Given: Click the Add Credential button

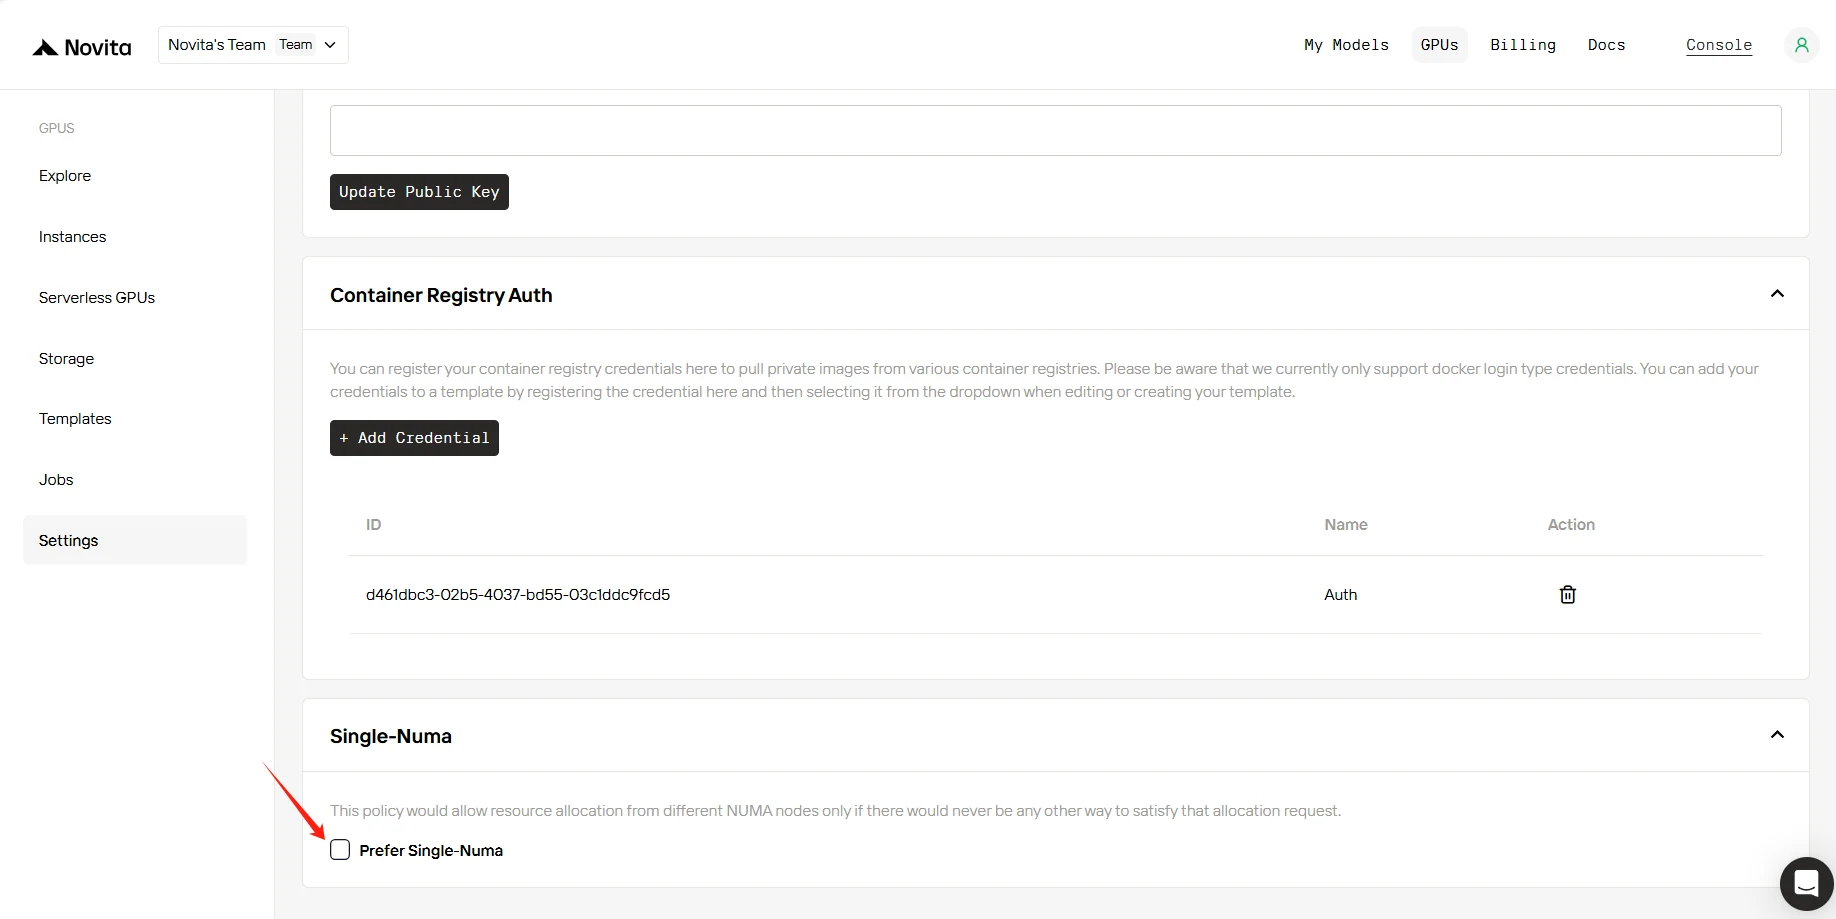Looking at the screenshot, I should (x=414, y=438).
